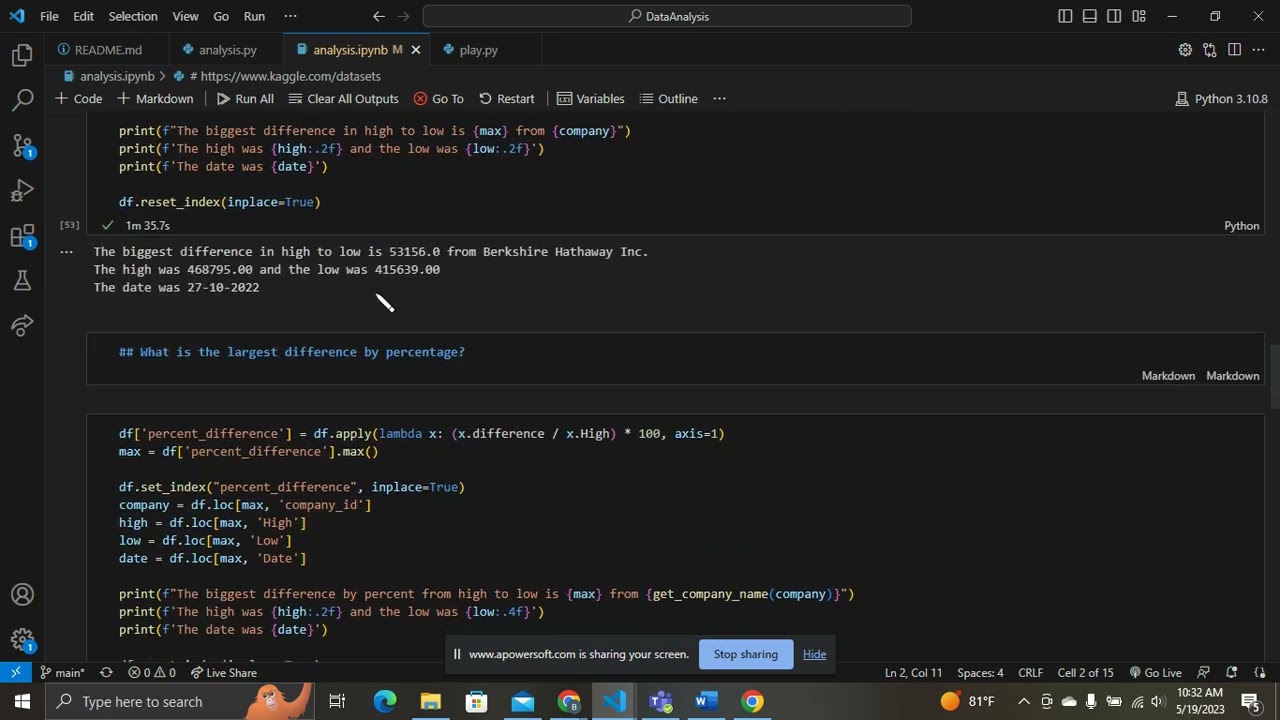Select the Python 3.10.8 kernel picker
1280x720 pixels.
[x=1221, y=98]
